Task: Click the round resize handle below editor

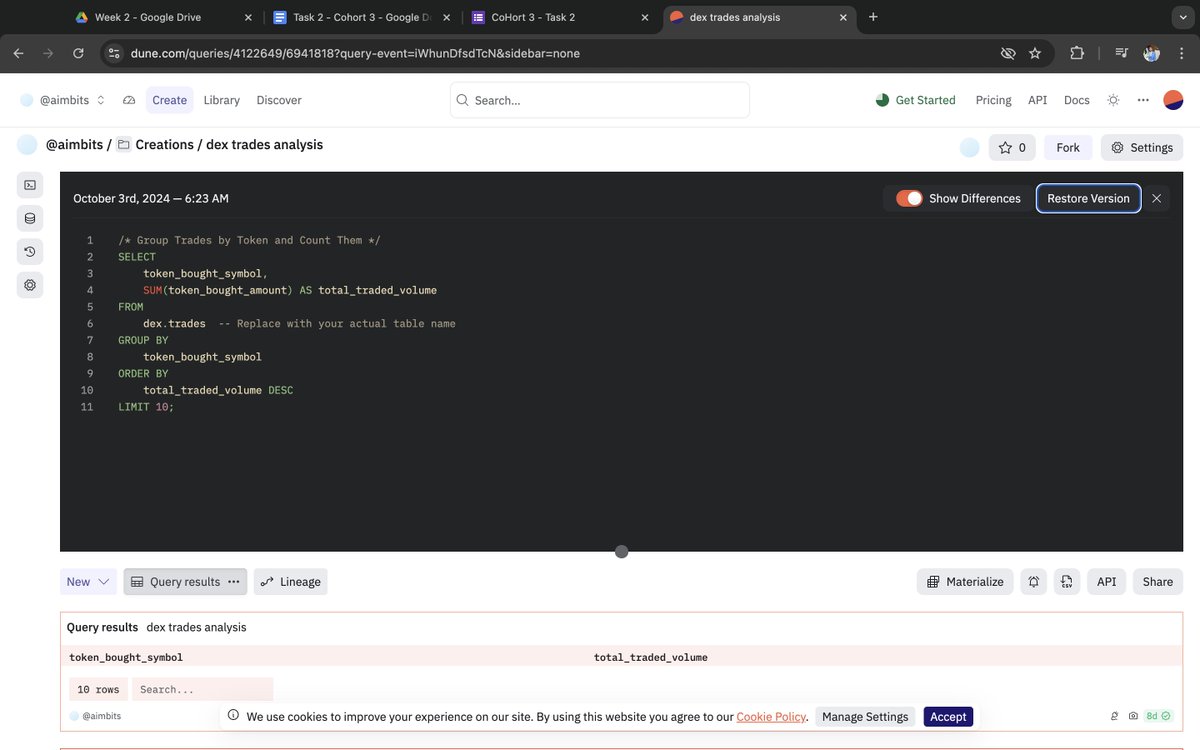Action: pos(621,552)
